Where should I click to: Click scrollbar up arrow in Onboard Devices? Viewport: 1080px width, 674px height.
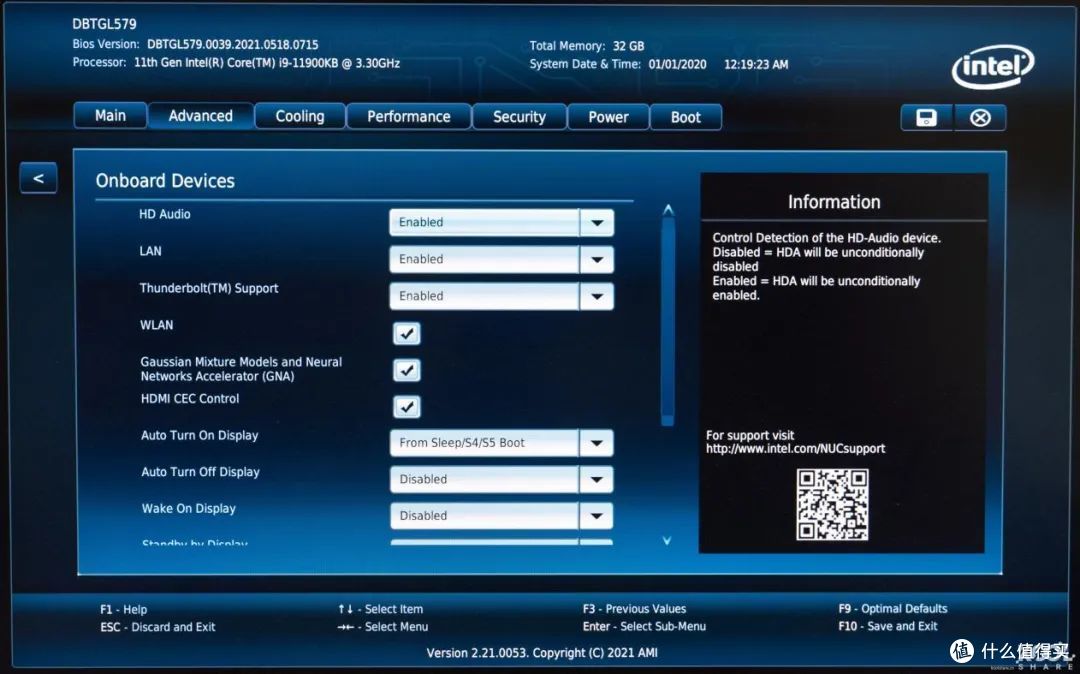click(x=667, y=209)
